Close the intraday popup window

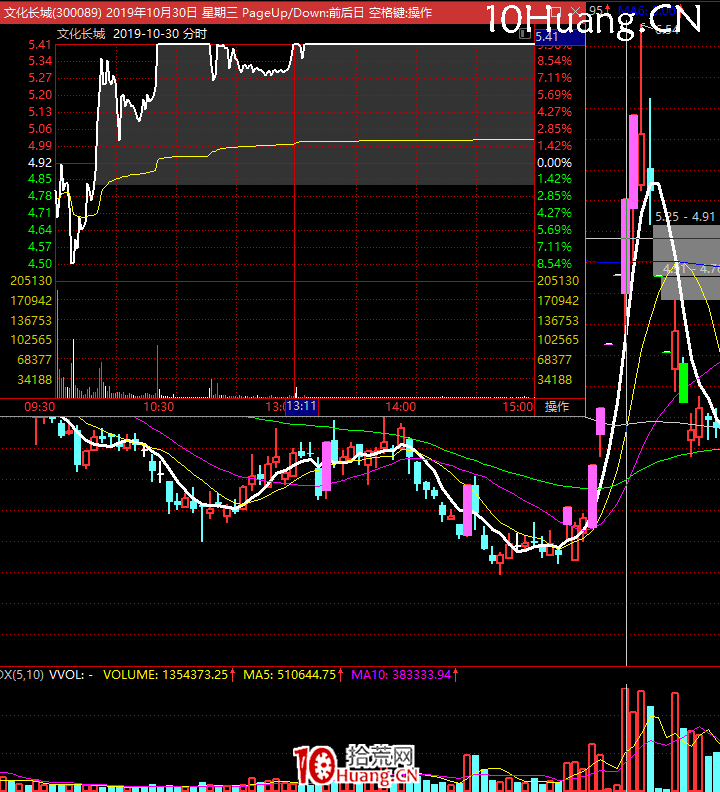(575, 11)
